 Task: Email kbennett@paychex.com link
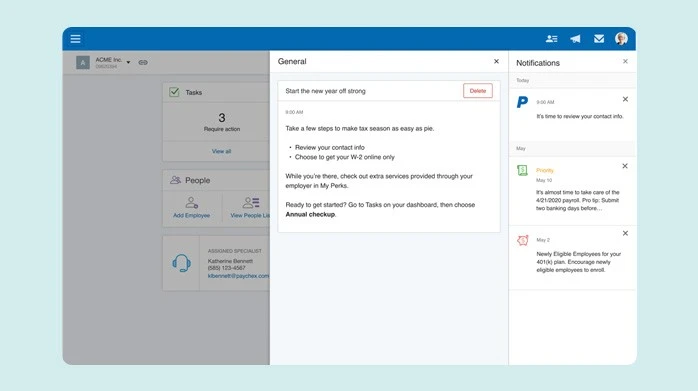tap(238, 276)
